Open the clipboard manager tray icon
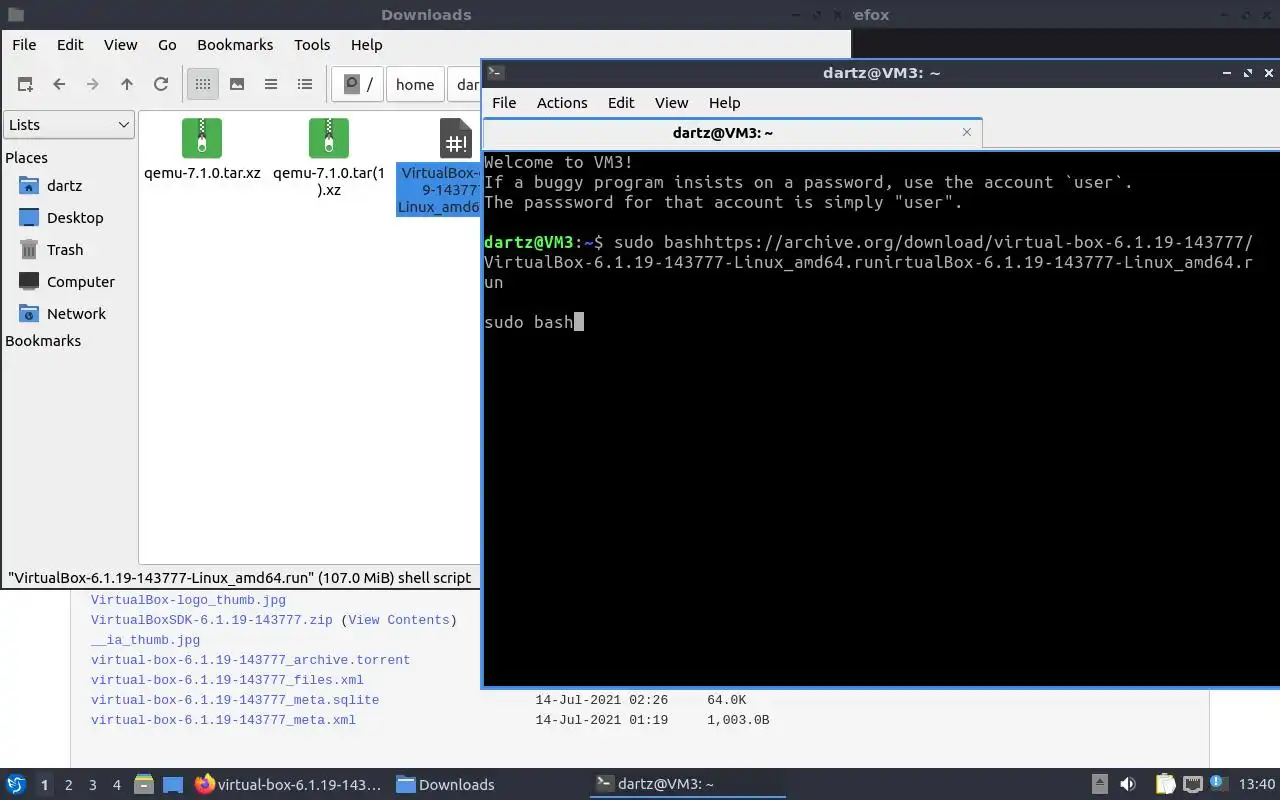Image resolution: width=1280 pixels, height=800 pixels. pyautogui.click(x=1166, y=785)
